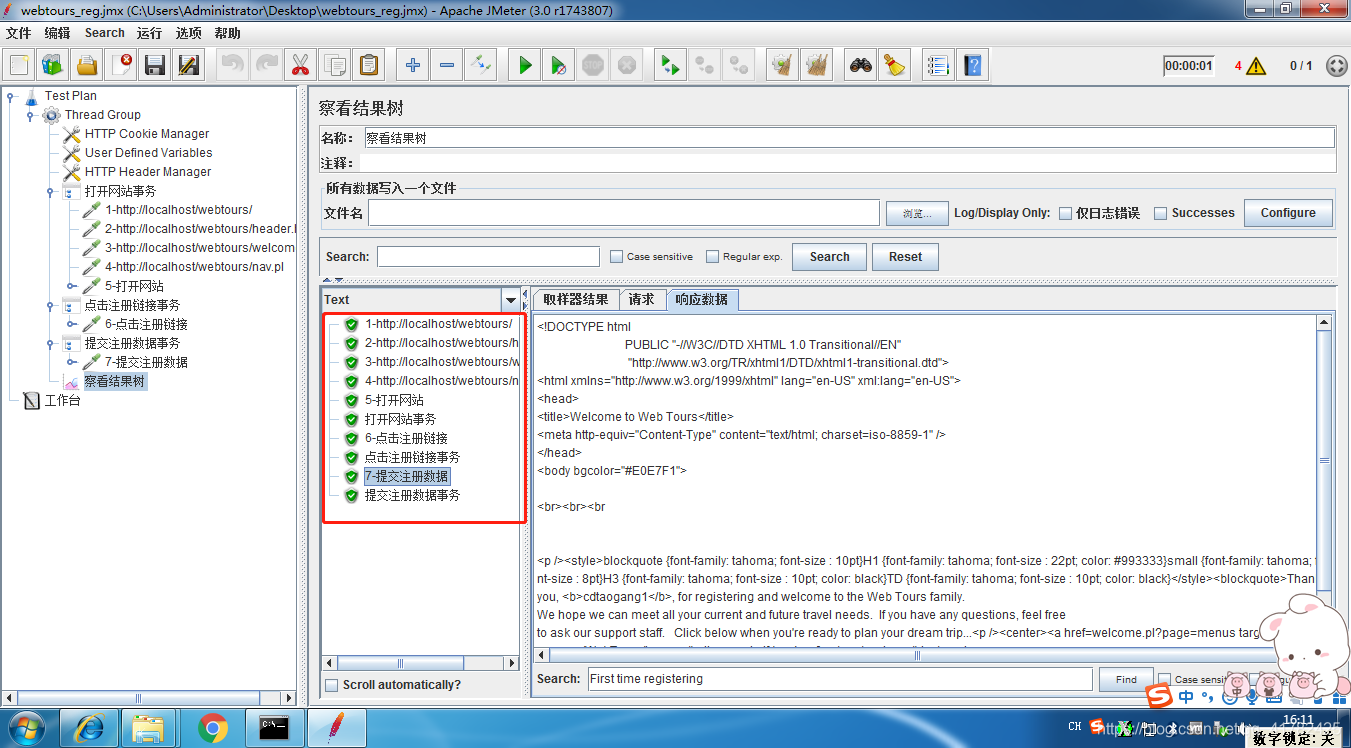The image size is (1351, 748).
Task: Open the Function Helper list icon
Action: pos(938,66)
